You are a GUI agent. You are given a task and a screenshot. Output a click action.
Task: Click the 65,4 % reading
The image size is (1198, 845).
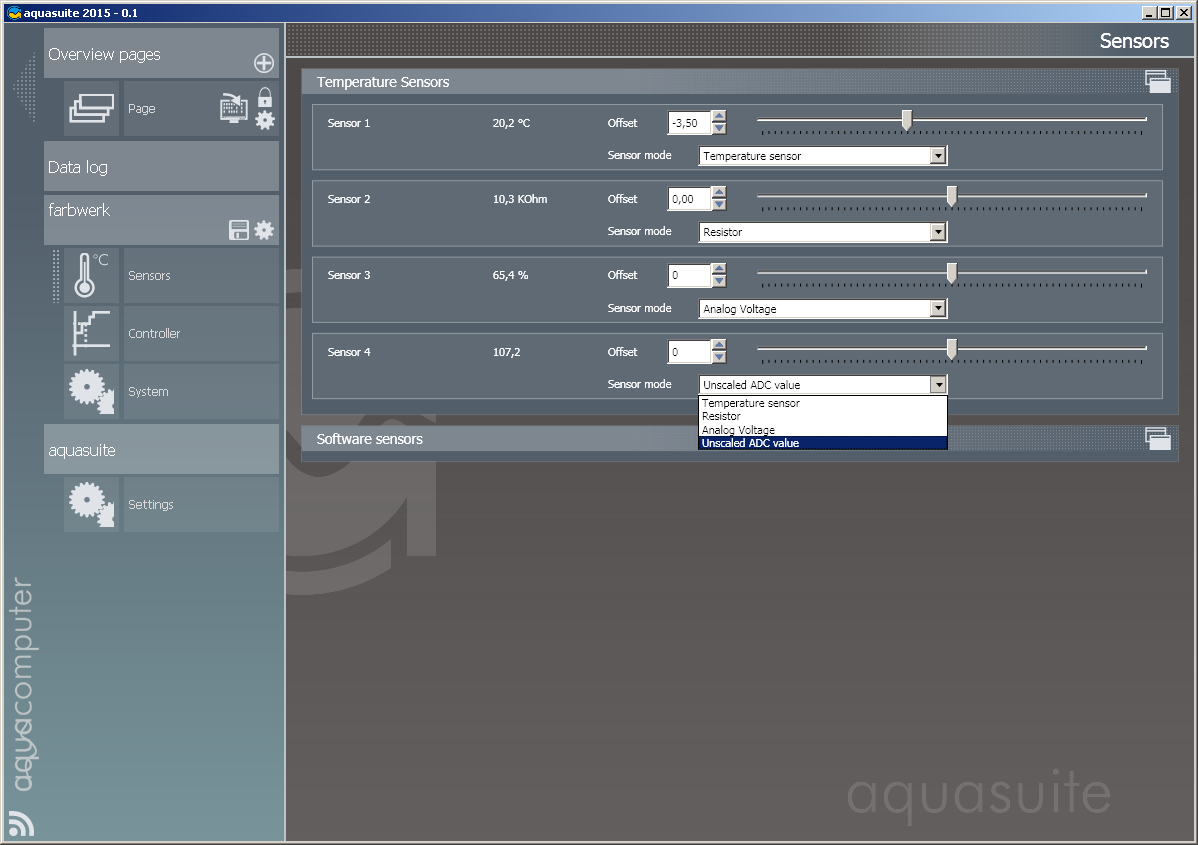point(510,275)
